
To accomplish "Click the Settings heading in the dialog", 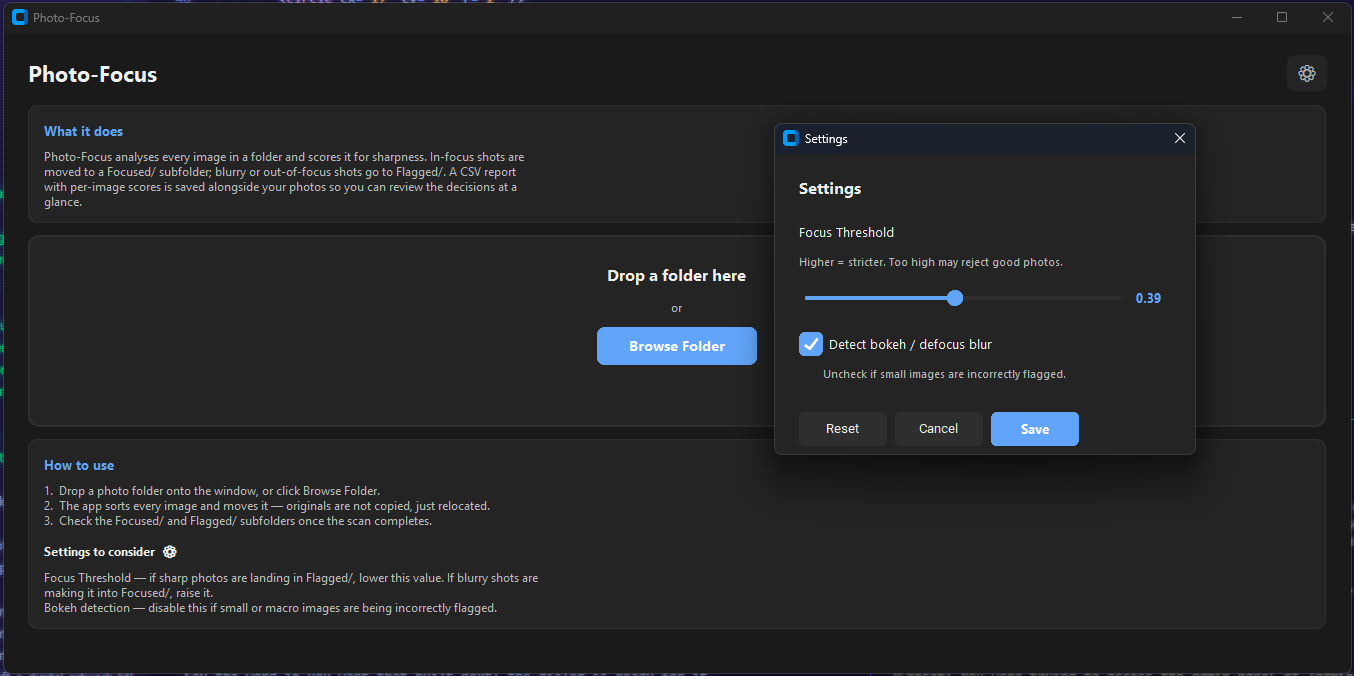I will click(x=830, y=189).
